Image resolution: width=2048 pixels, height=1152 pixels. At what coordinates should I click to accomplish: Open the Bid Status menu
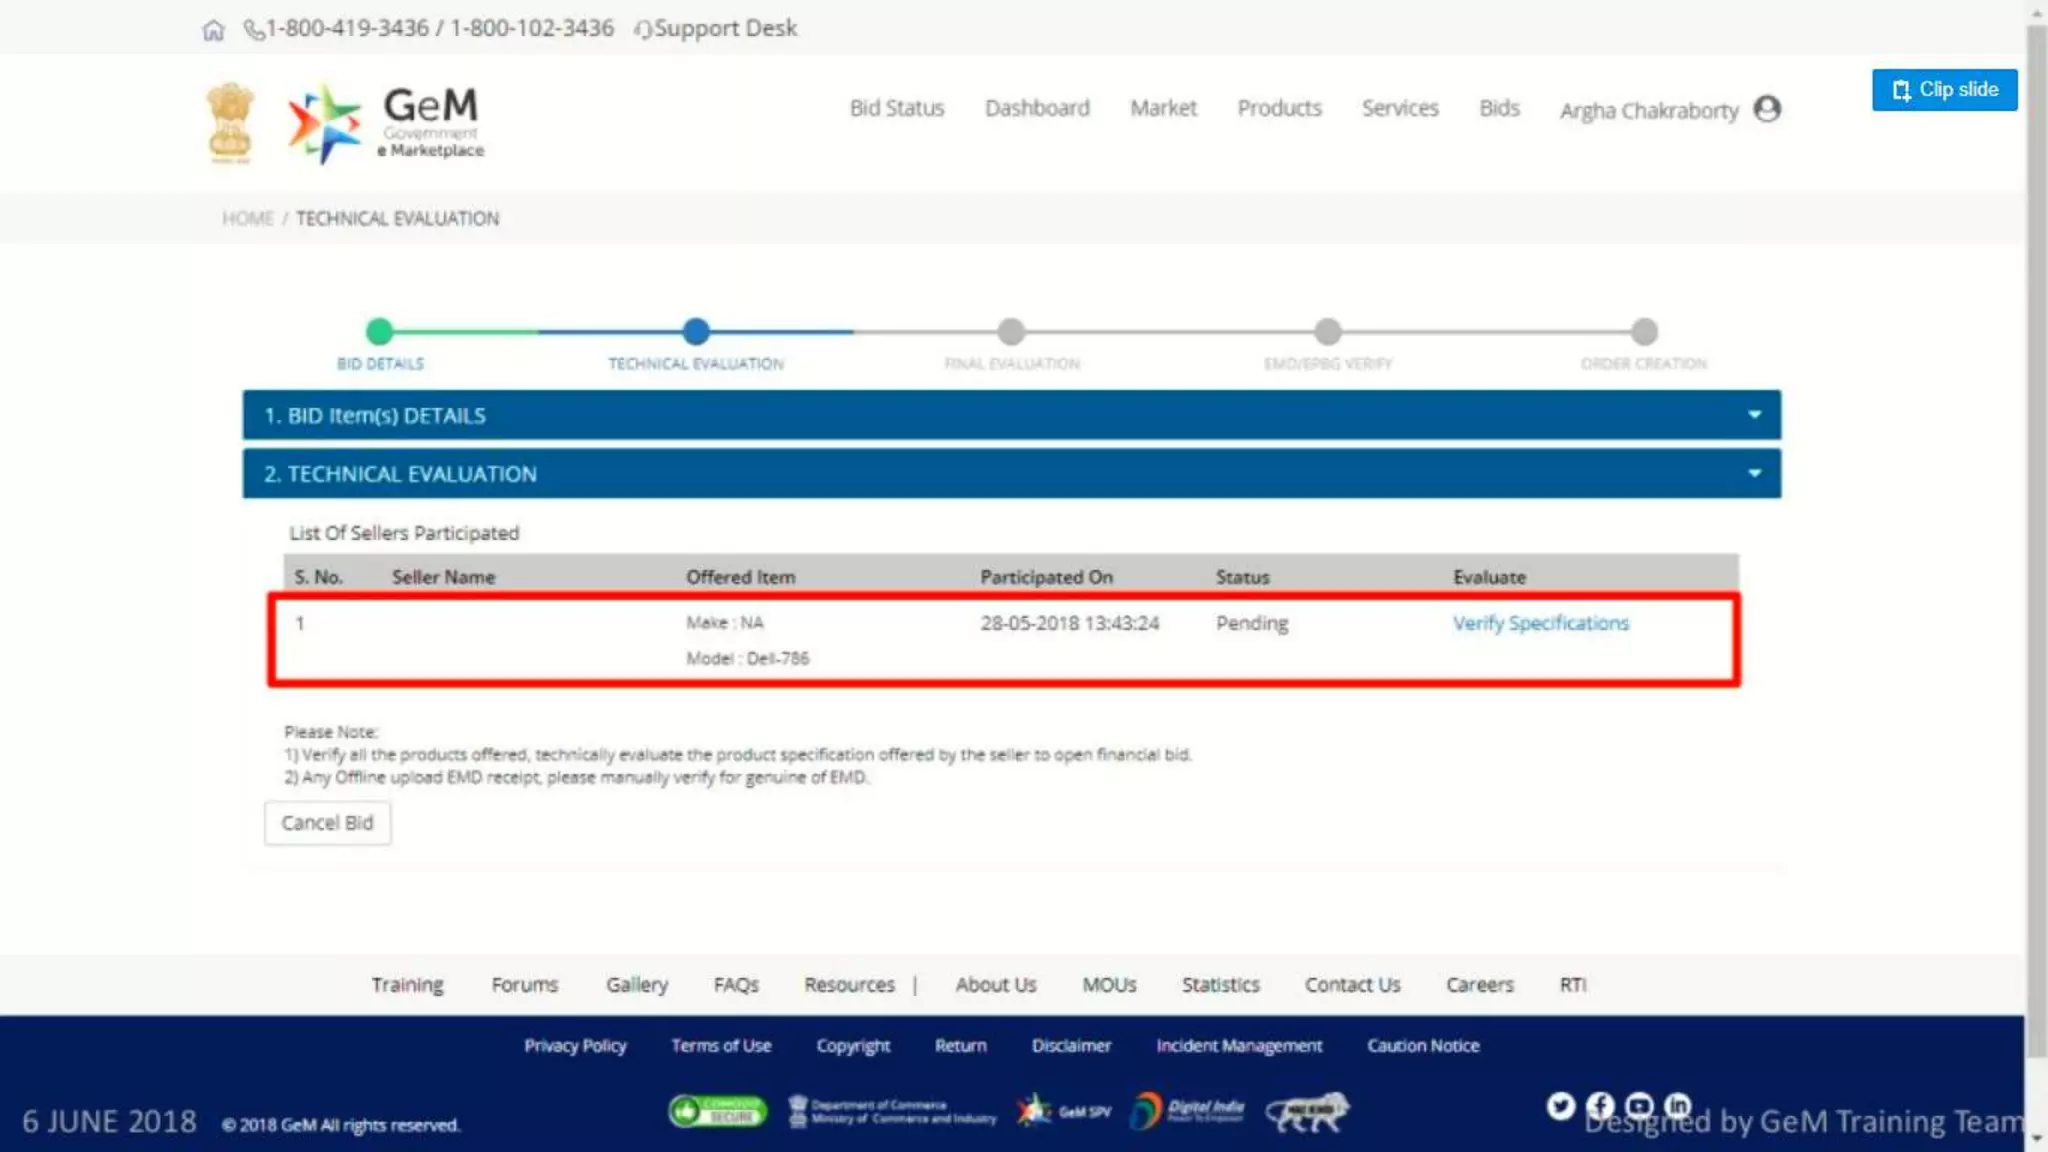click(x=897, y=108)
